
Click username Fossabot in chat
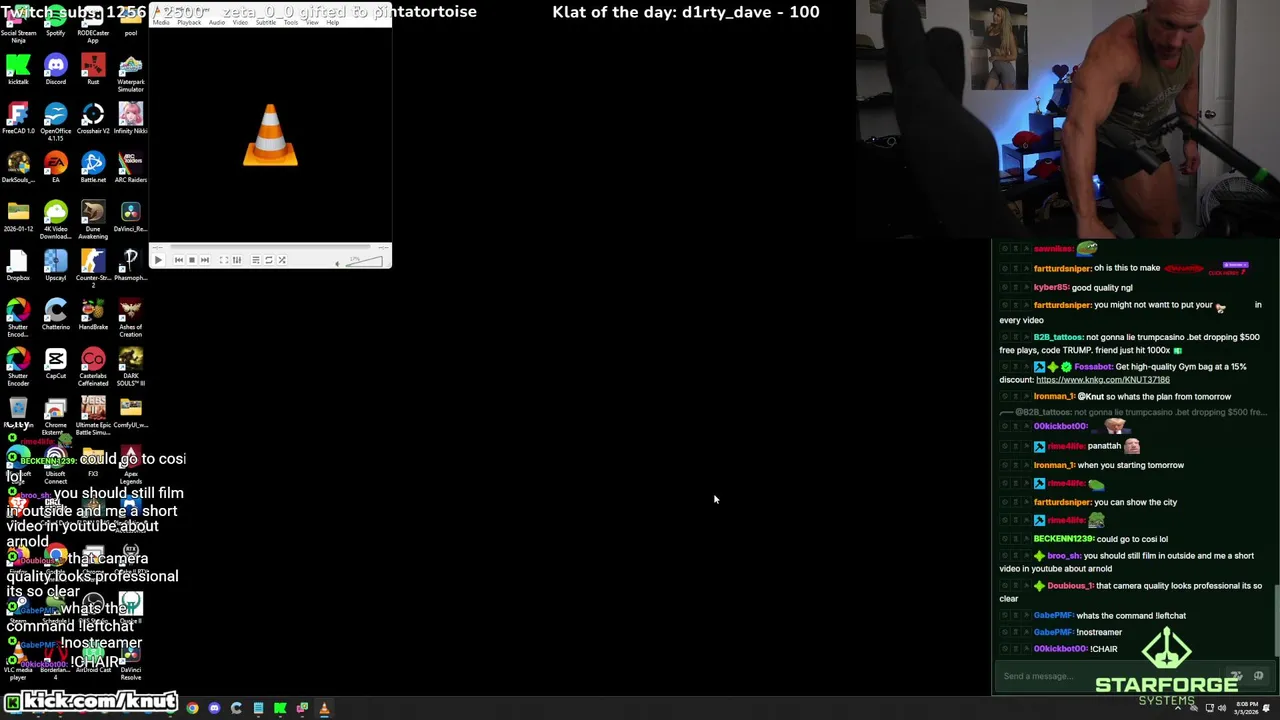click(x=1092, y=367)
